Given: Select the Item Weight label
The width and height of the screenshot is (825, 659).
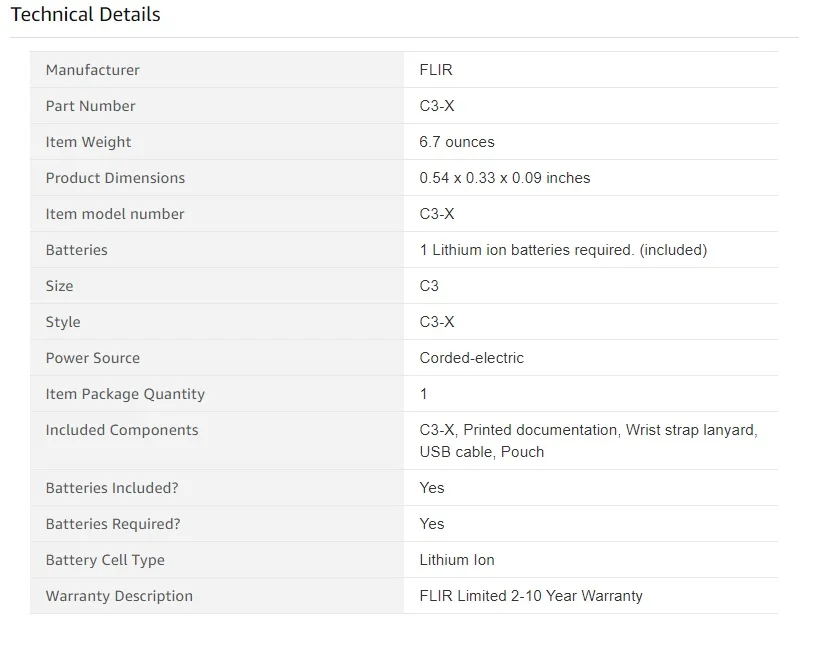Looking at the screenshot, I should [x=88, y=142].
